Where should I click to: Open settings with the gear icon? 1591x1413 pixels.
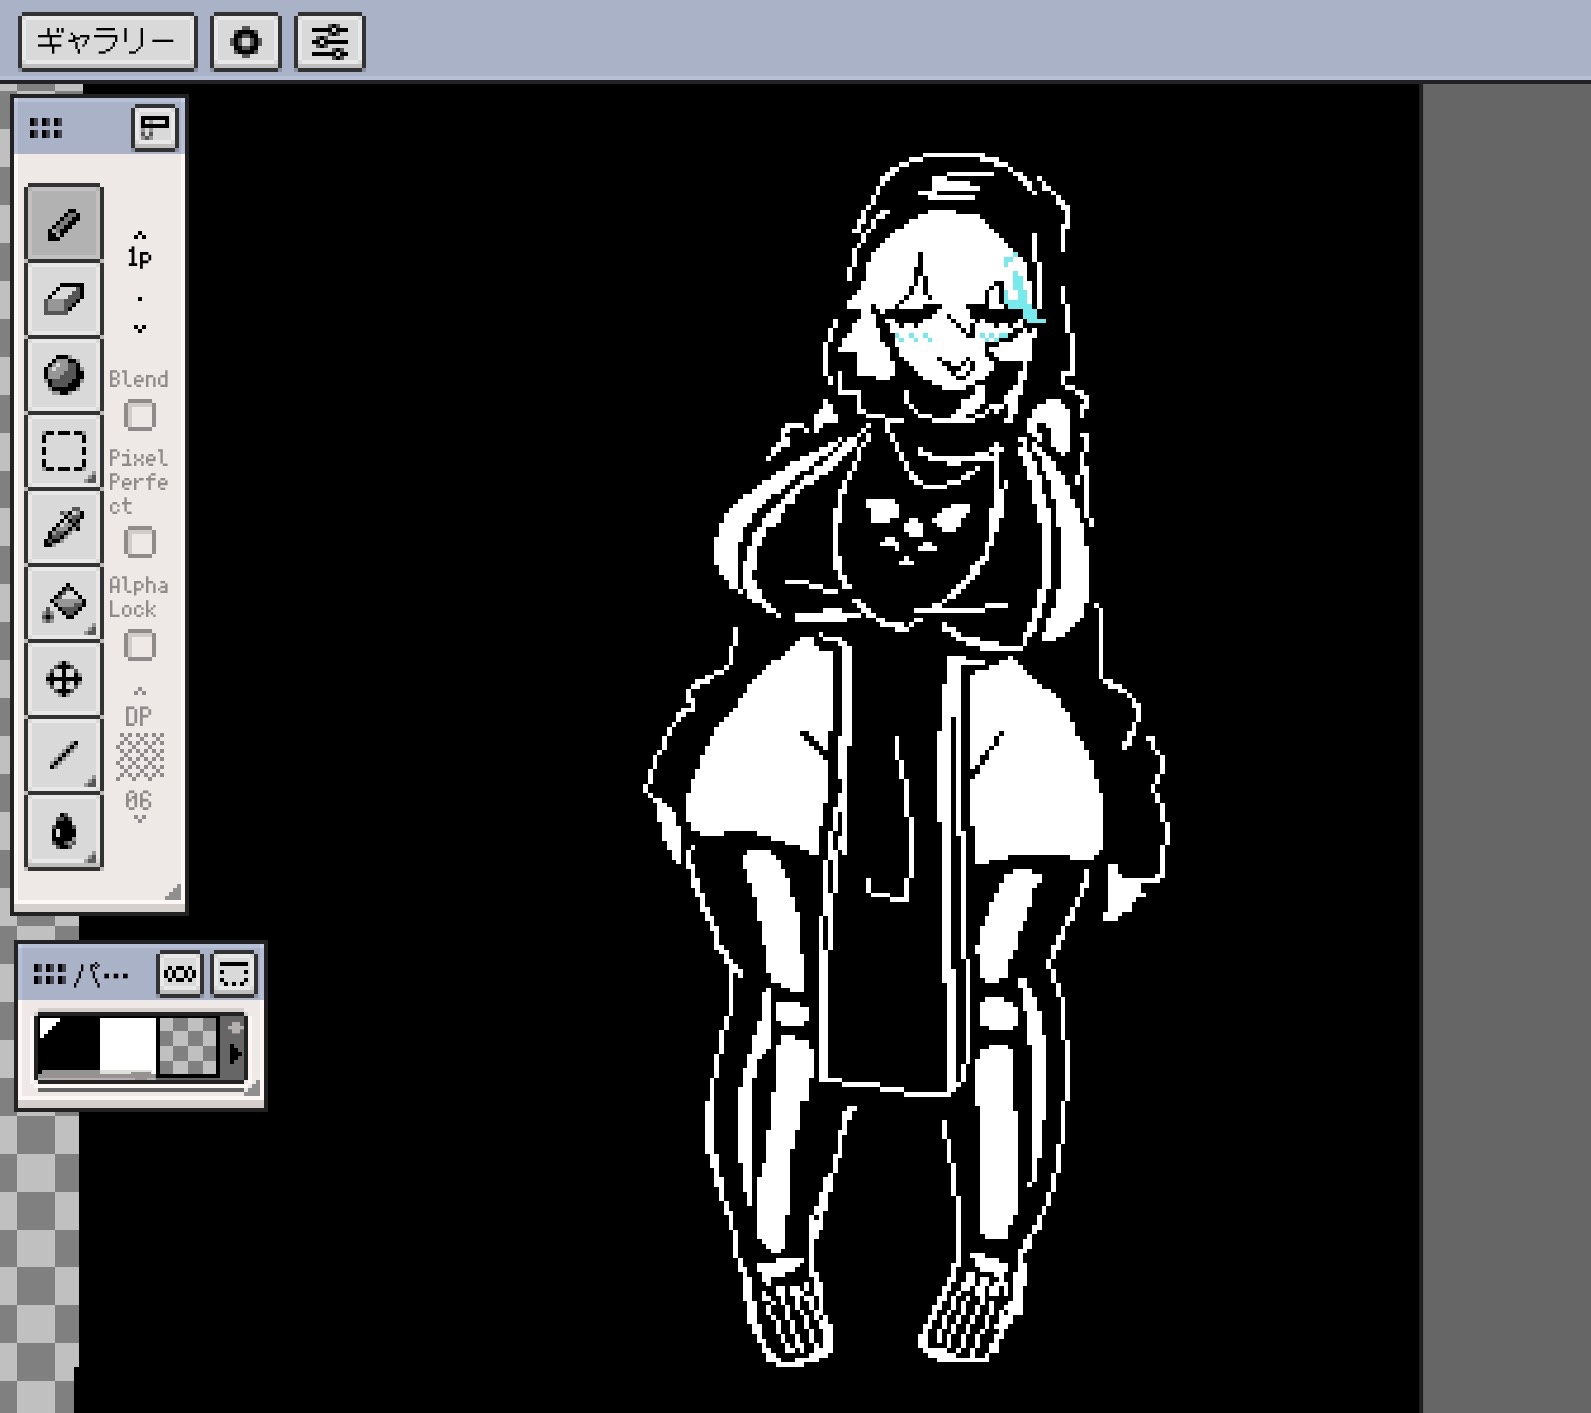pyautogui.click(x=246, y=42)
